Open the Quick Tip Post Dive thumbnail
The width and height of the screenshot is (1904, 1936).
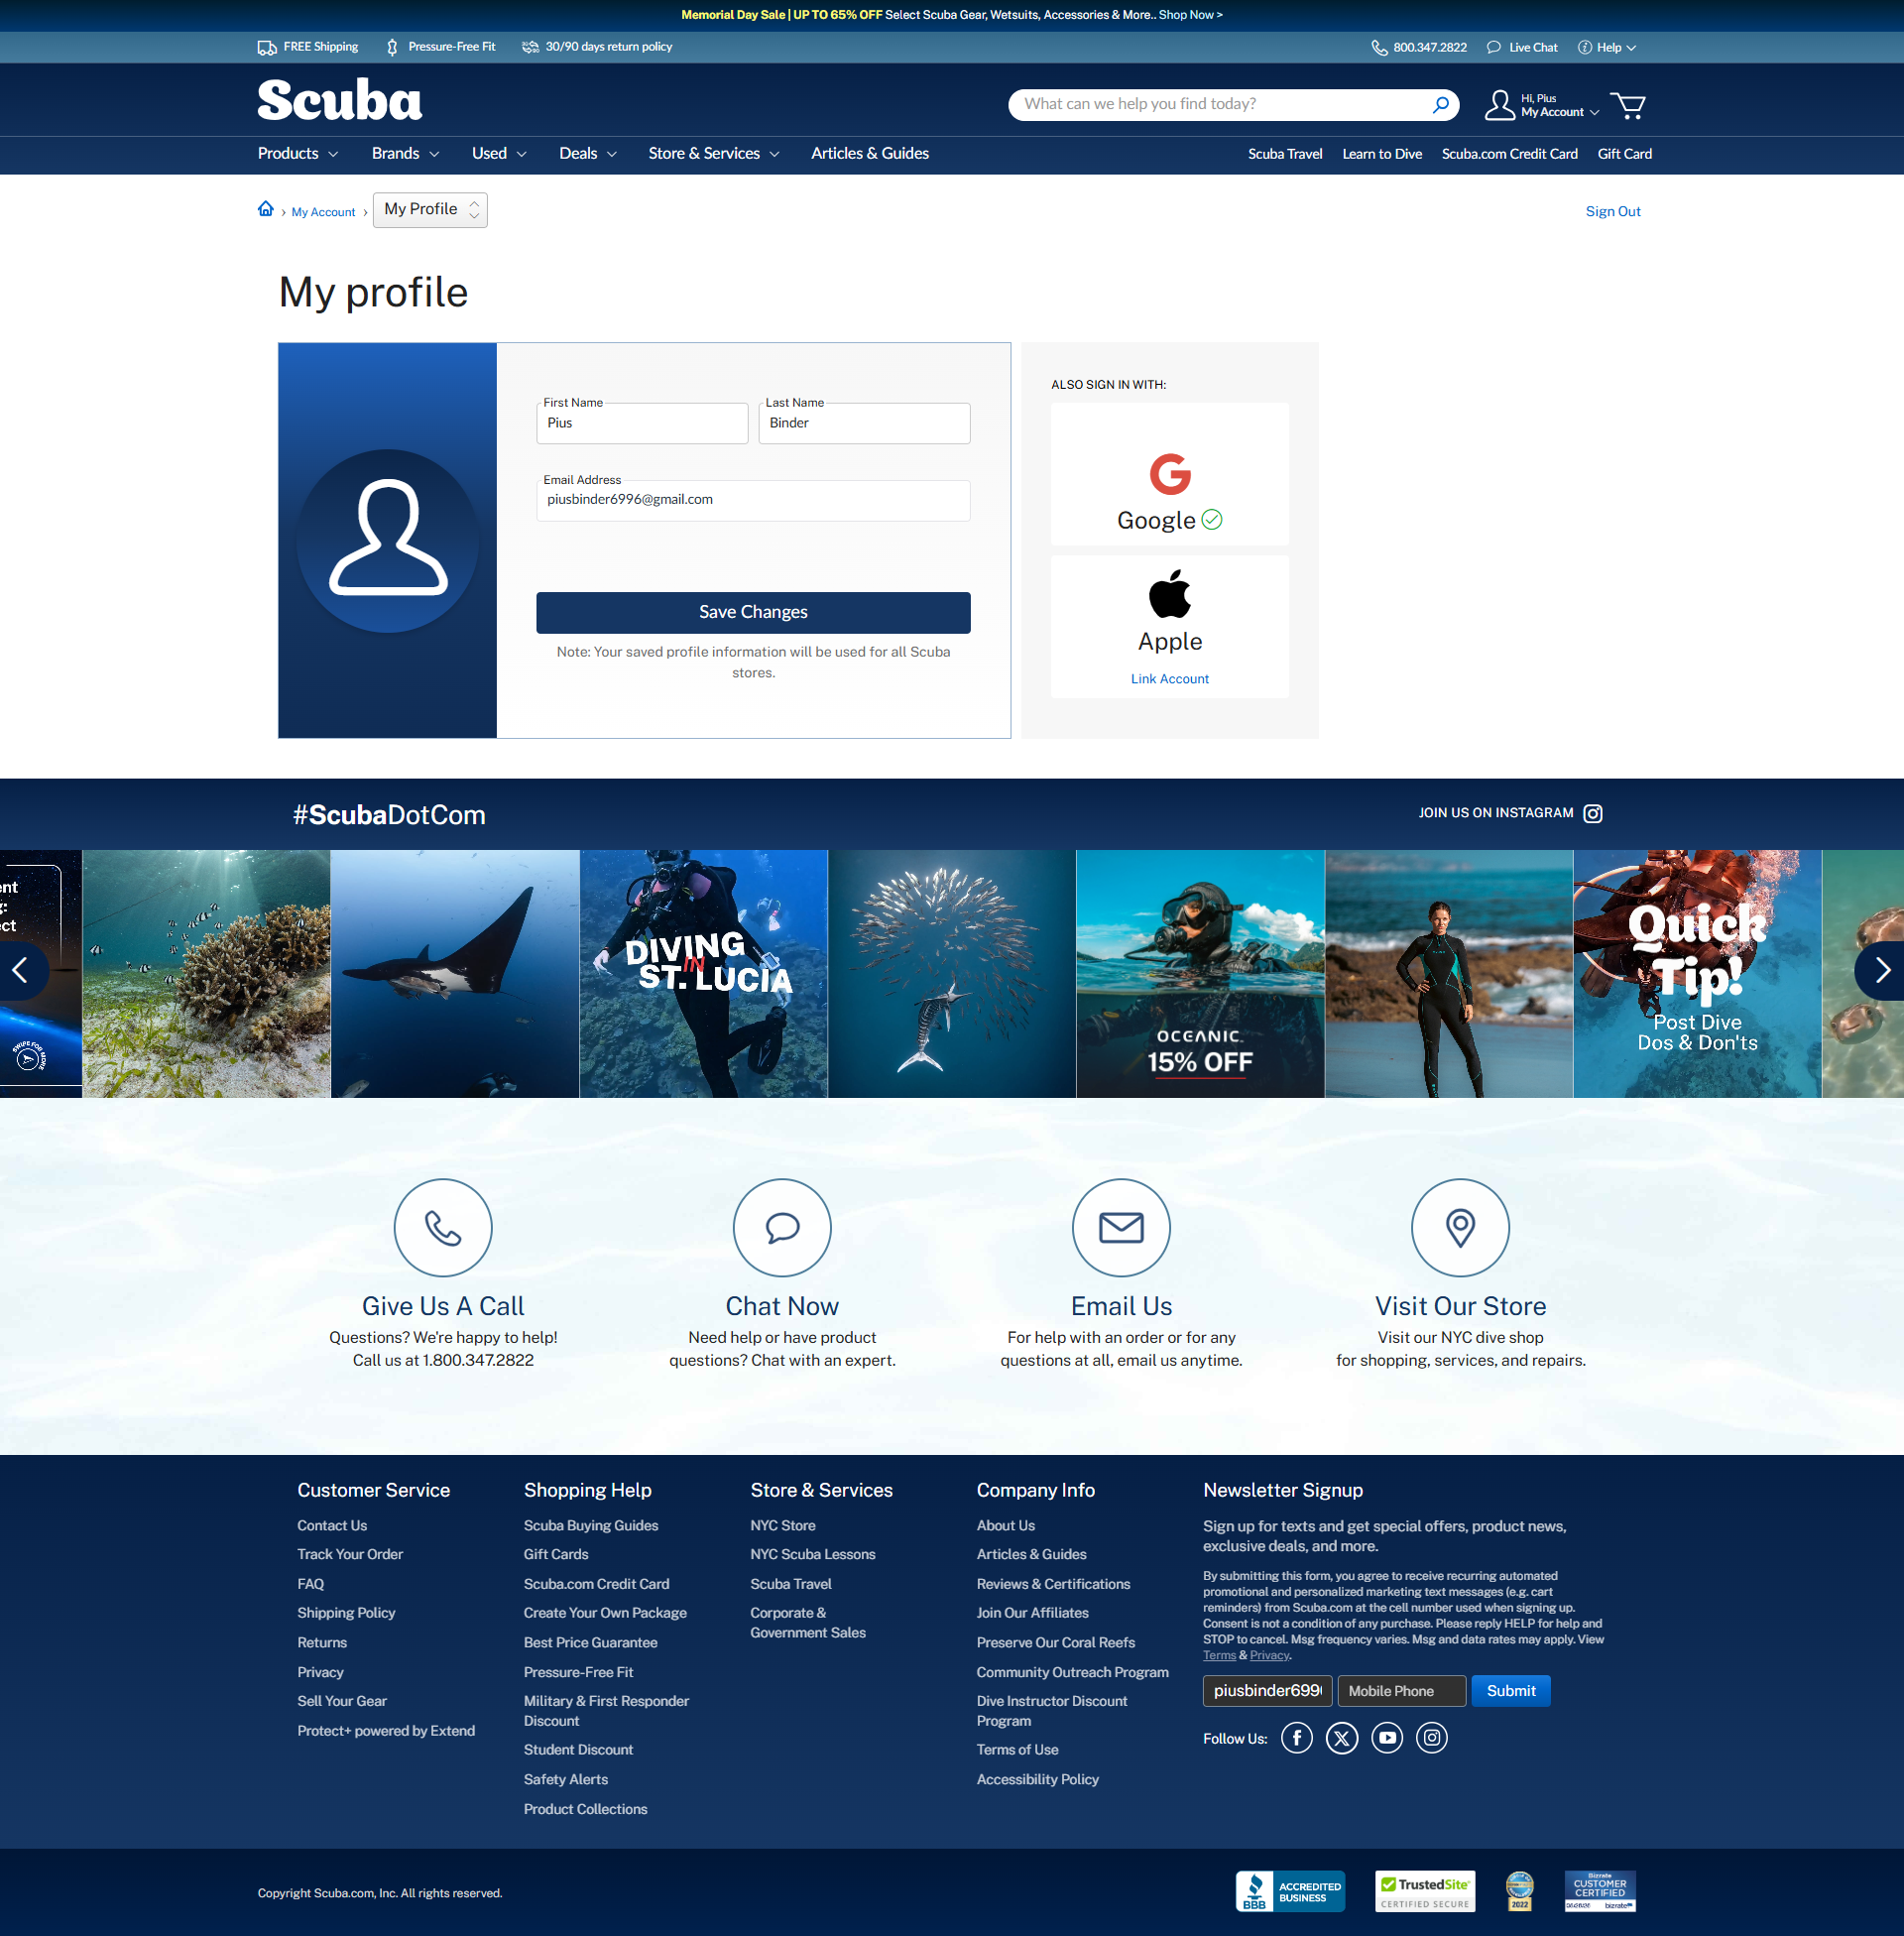point(1697,974)
